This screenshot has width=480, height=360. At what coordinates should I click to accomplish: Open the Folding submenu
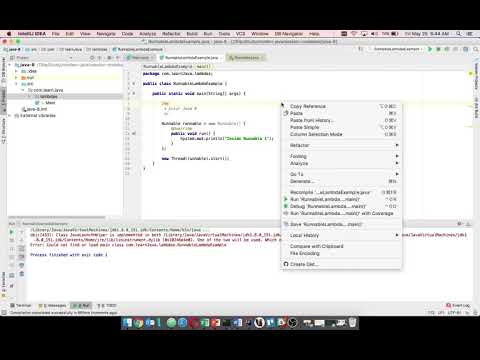pyautogui.click(x=342, y=156)
